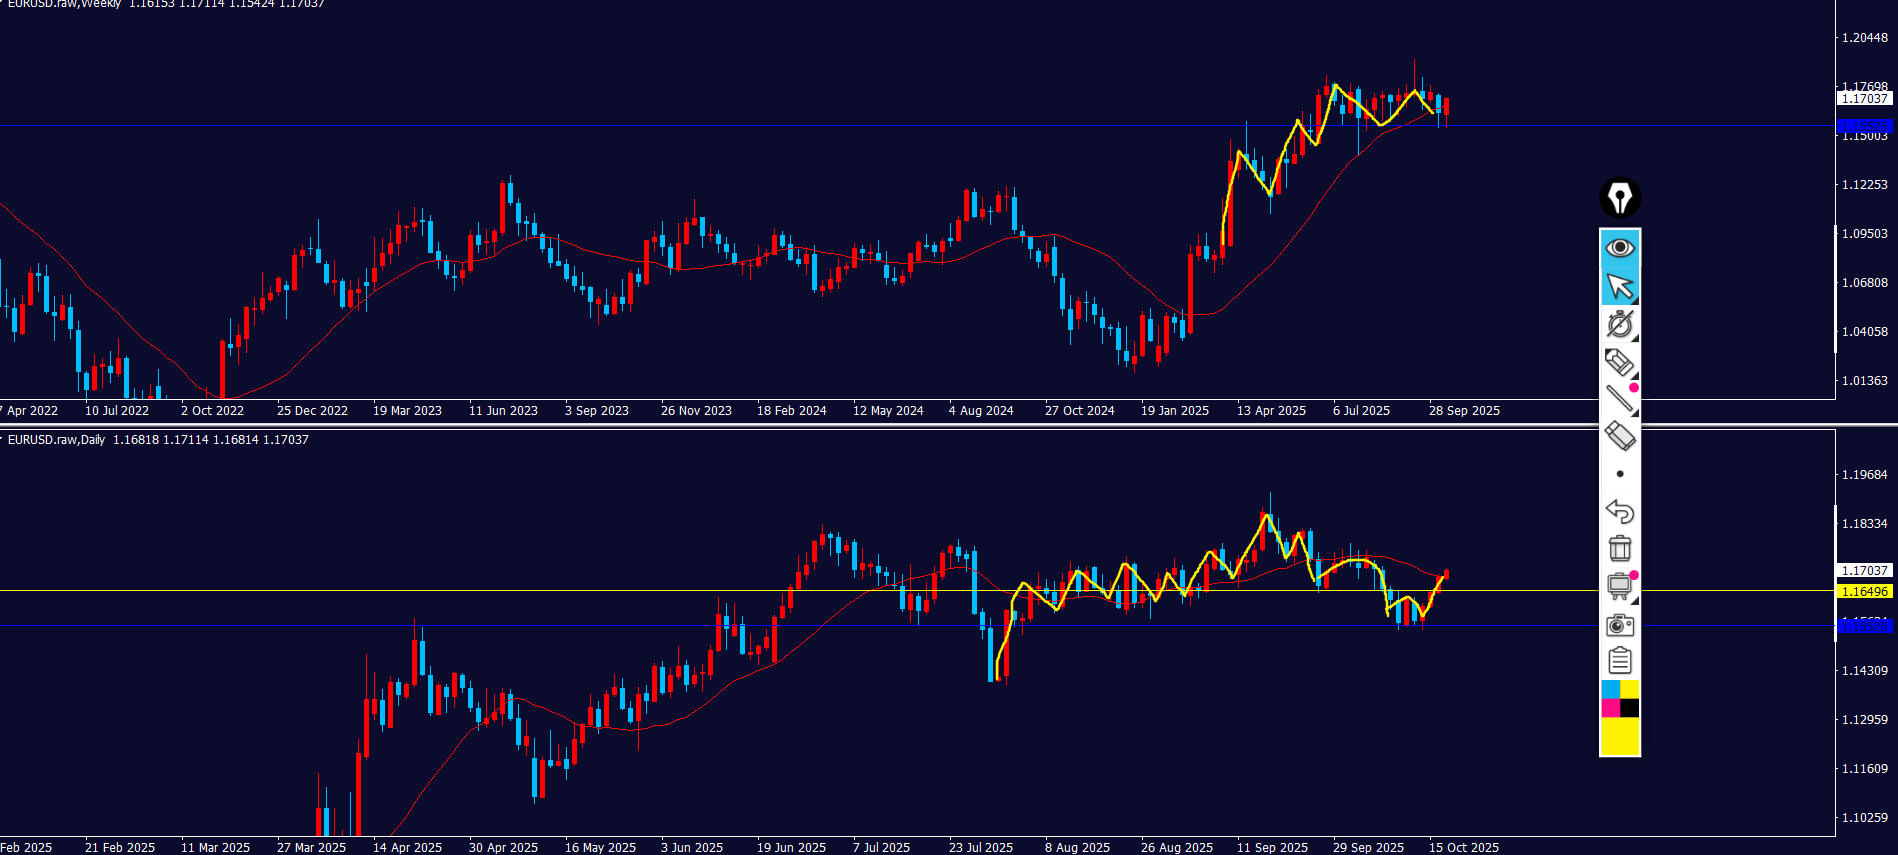Viewport: 1898px width, 855px height.
Task: Open the clipboard icon in the drawing toolbar
Action: click(1619, 661)
